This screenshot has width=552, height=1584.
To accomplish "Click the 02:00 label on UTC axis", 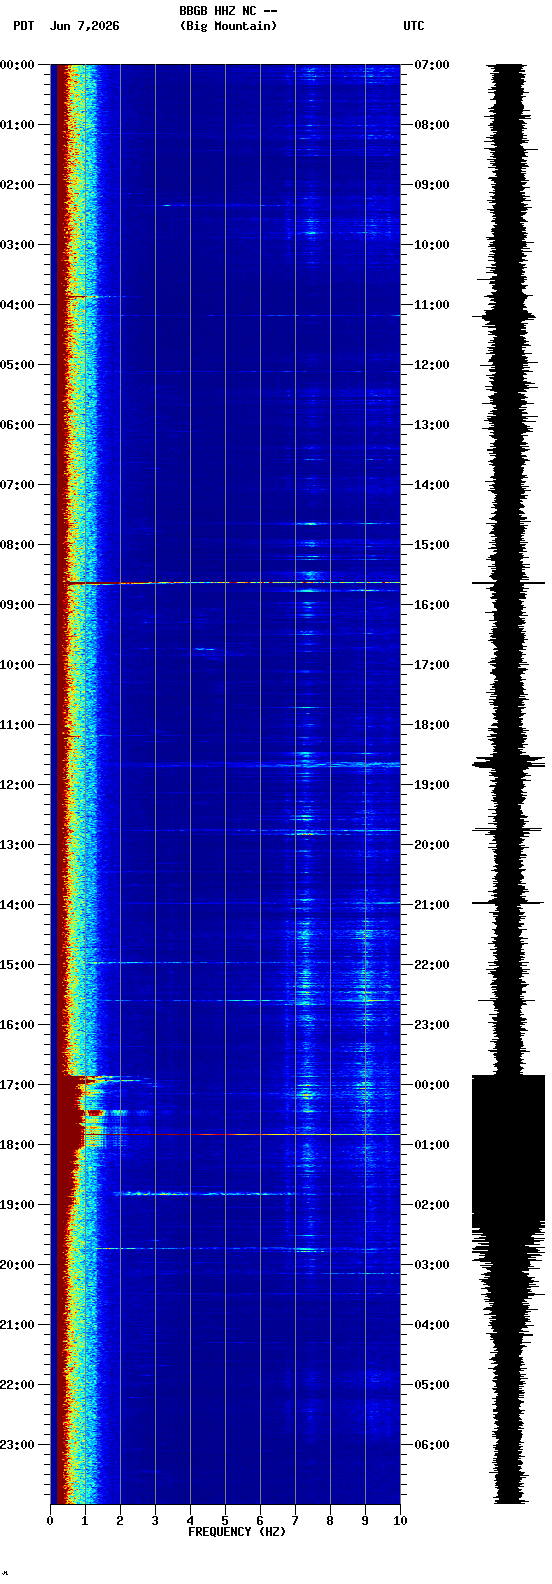I will point(431,1205).
